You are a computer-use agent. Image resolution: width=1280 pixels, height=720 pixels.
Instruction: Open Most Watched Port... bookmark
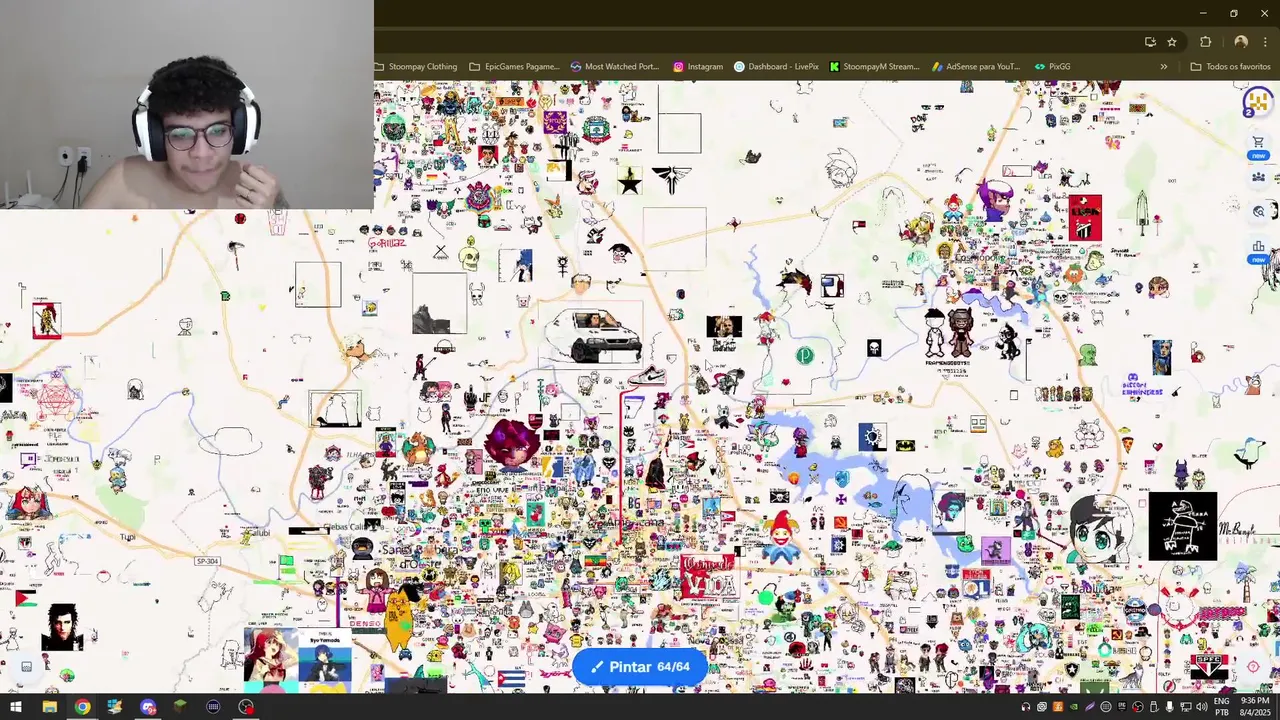[x=615, y=67]
